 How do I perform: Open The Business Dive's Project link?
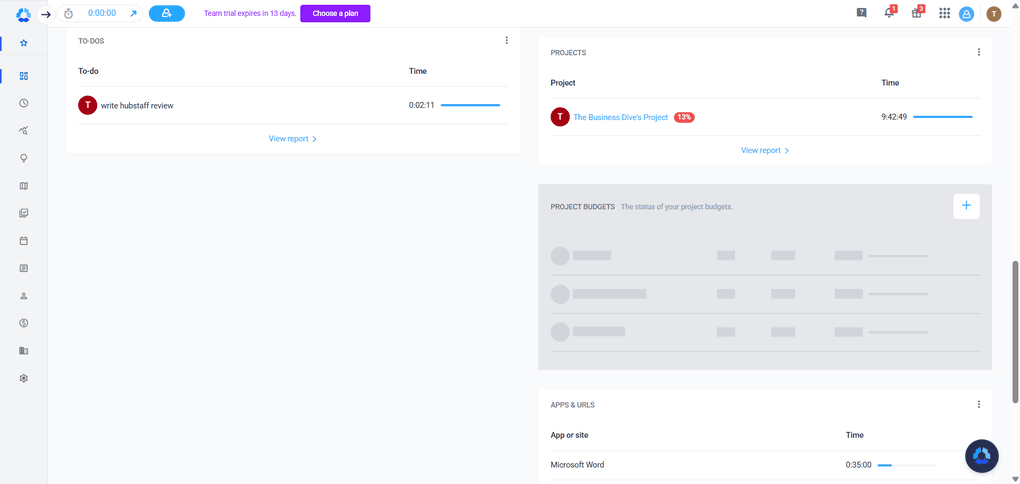coord(621,117)
